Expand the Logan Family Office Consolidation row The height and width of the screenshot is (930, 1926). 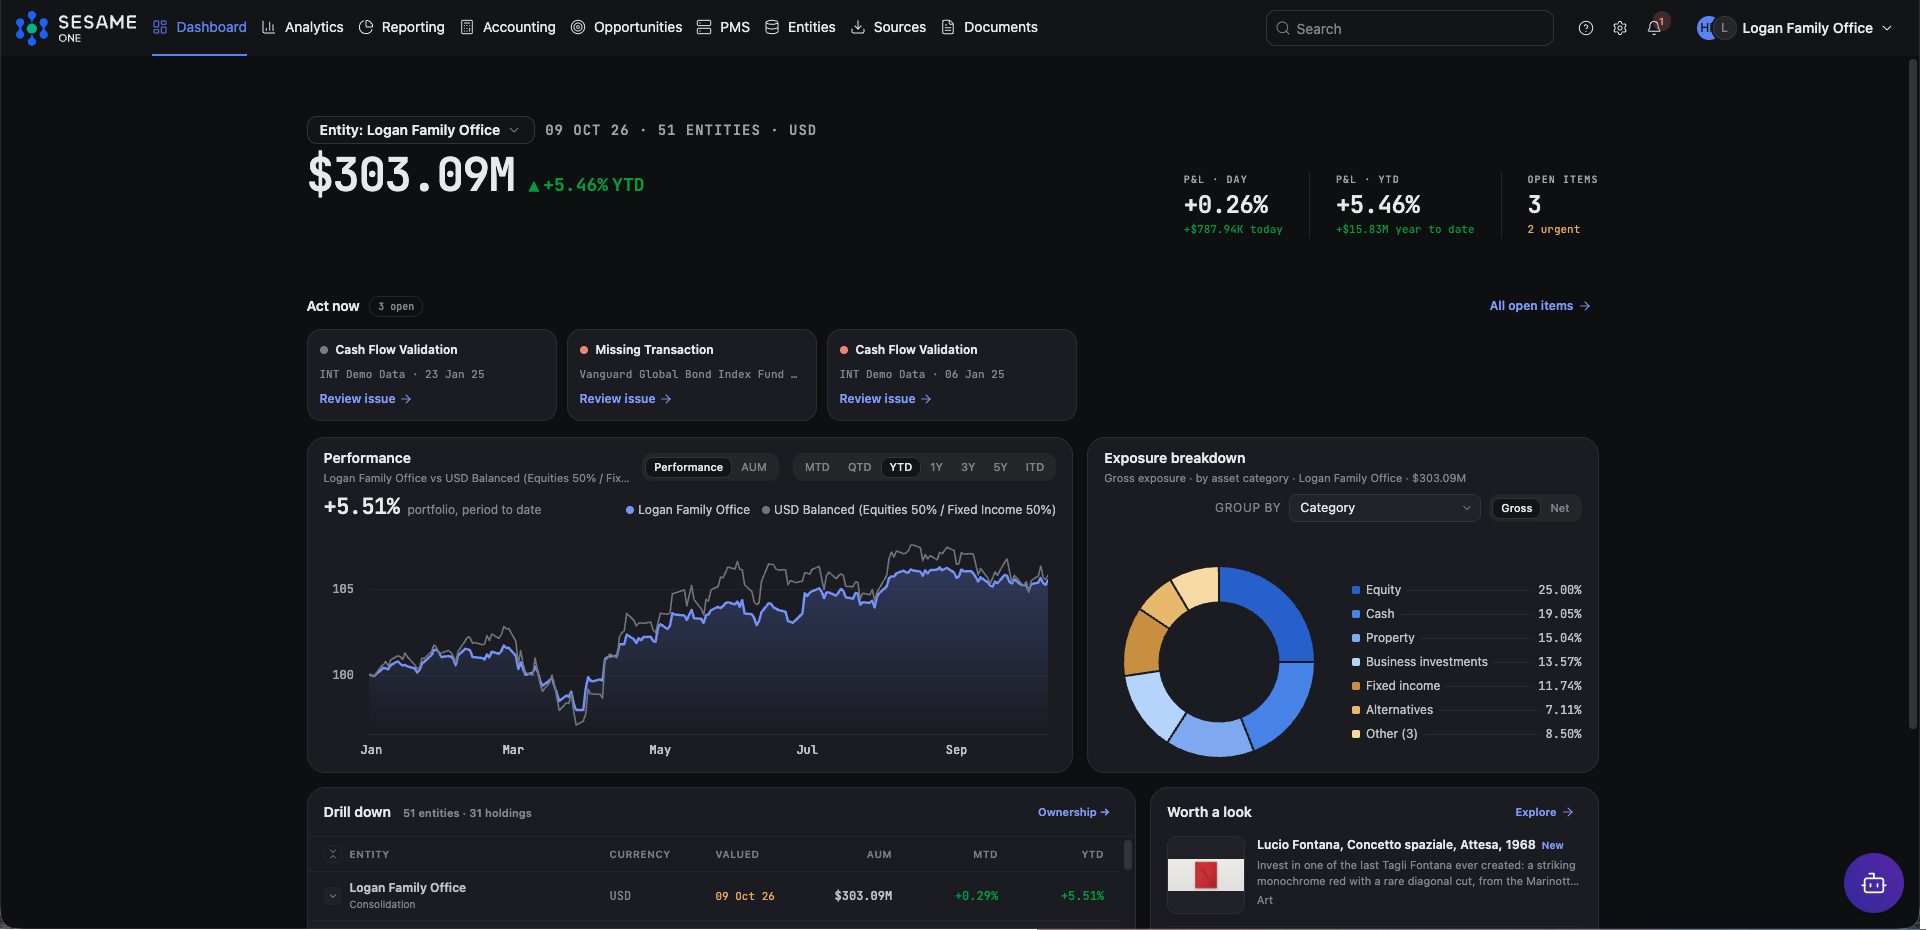(333, 896)
